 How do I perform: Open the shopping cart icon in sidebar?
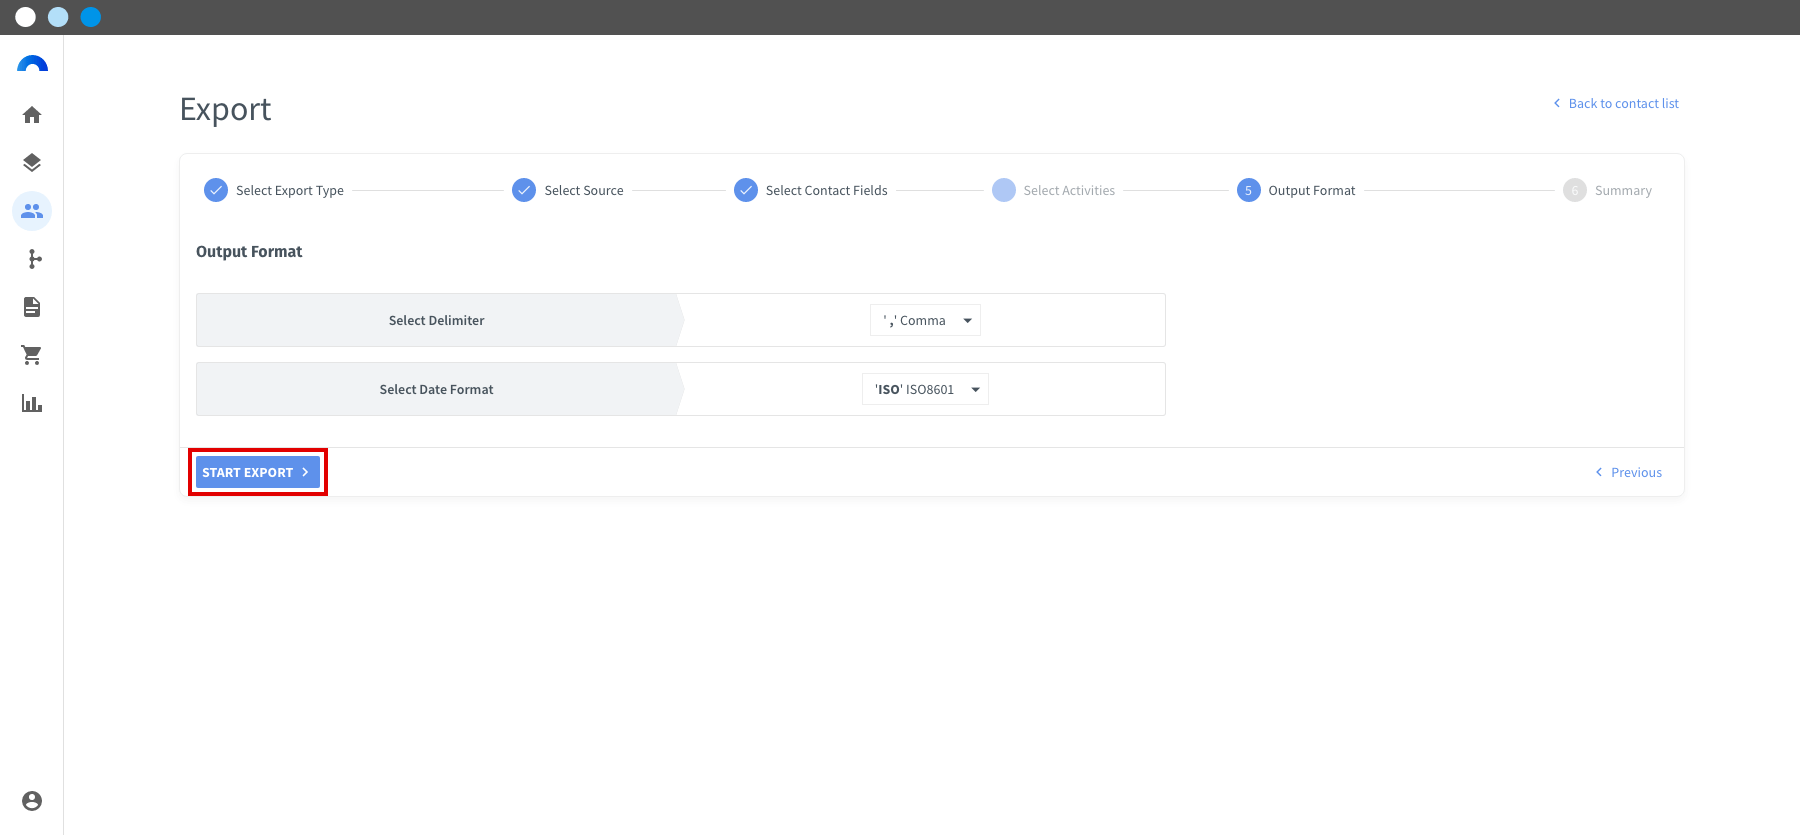pyautogui.click(x=32, y=355)
